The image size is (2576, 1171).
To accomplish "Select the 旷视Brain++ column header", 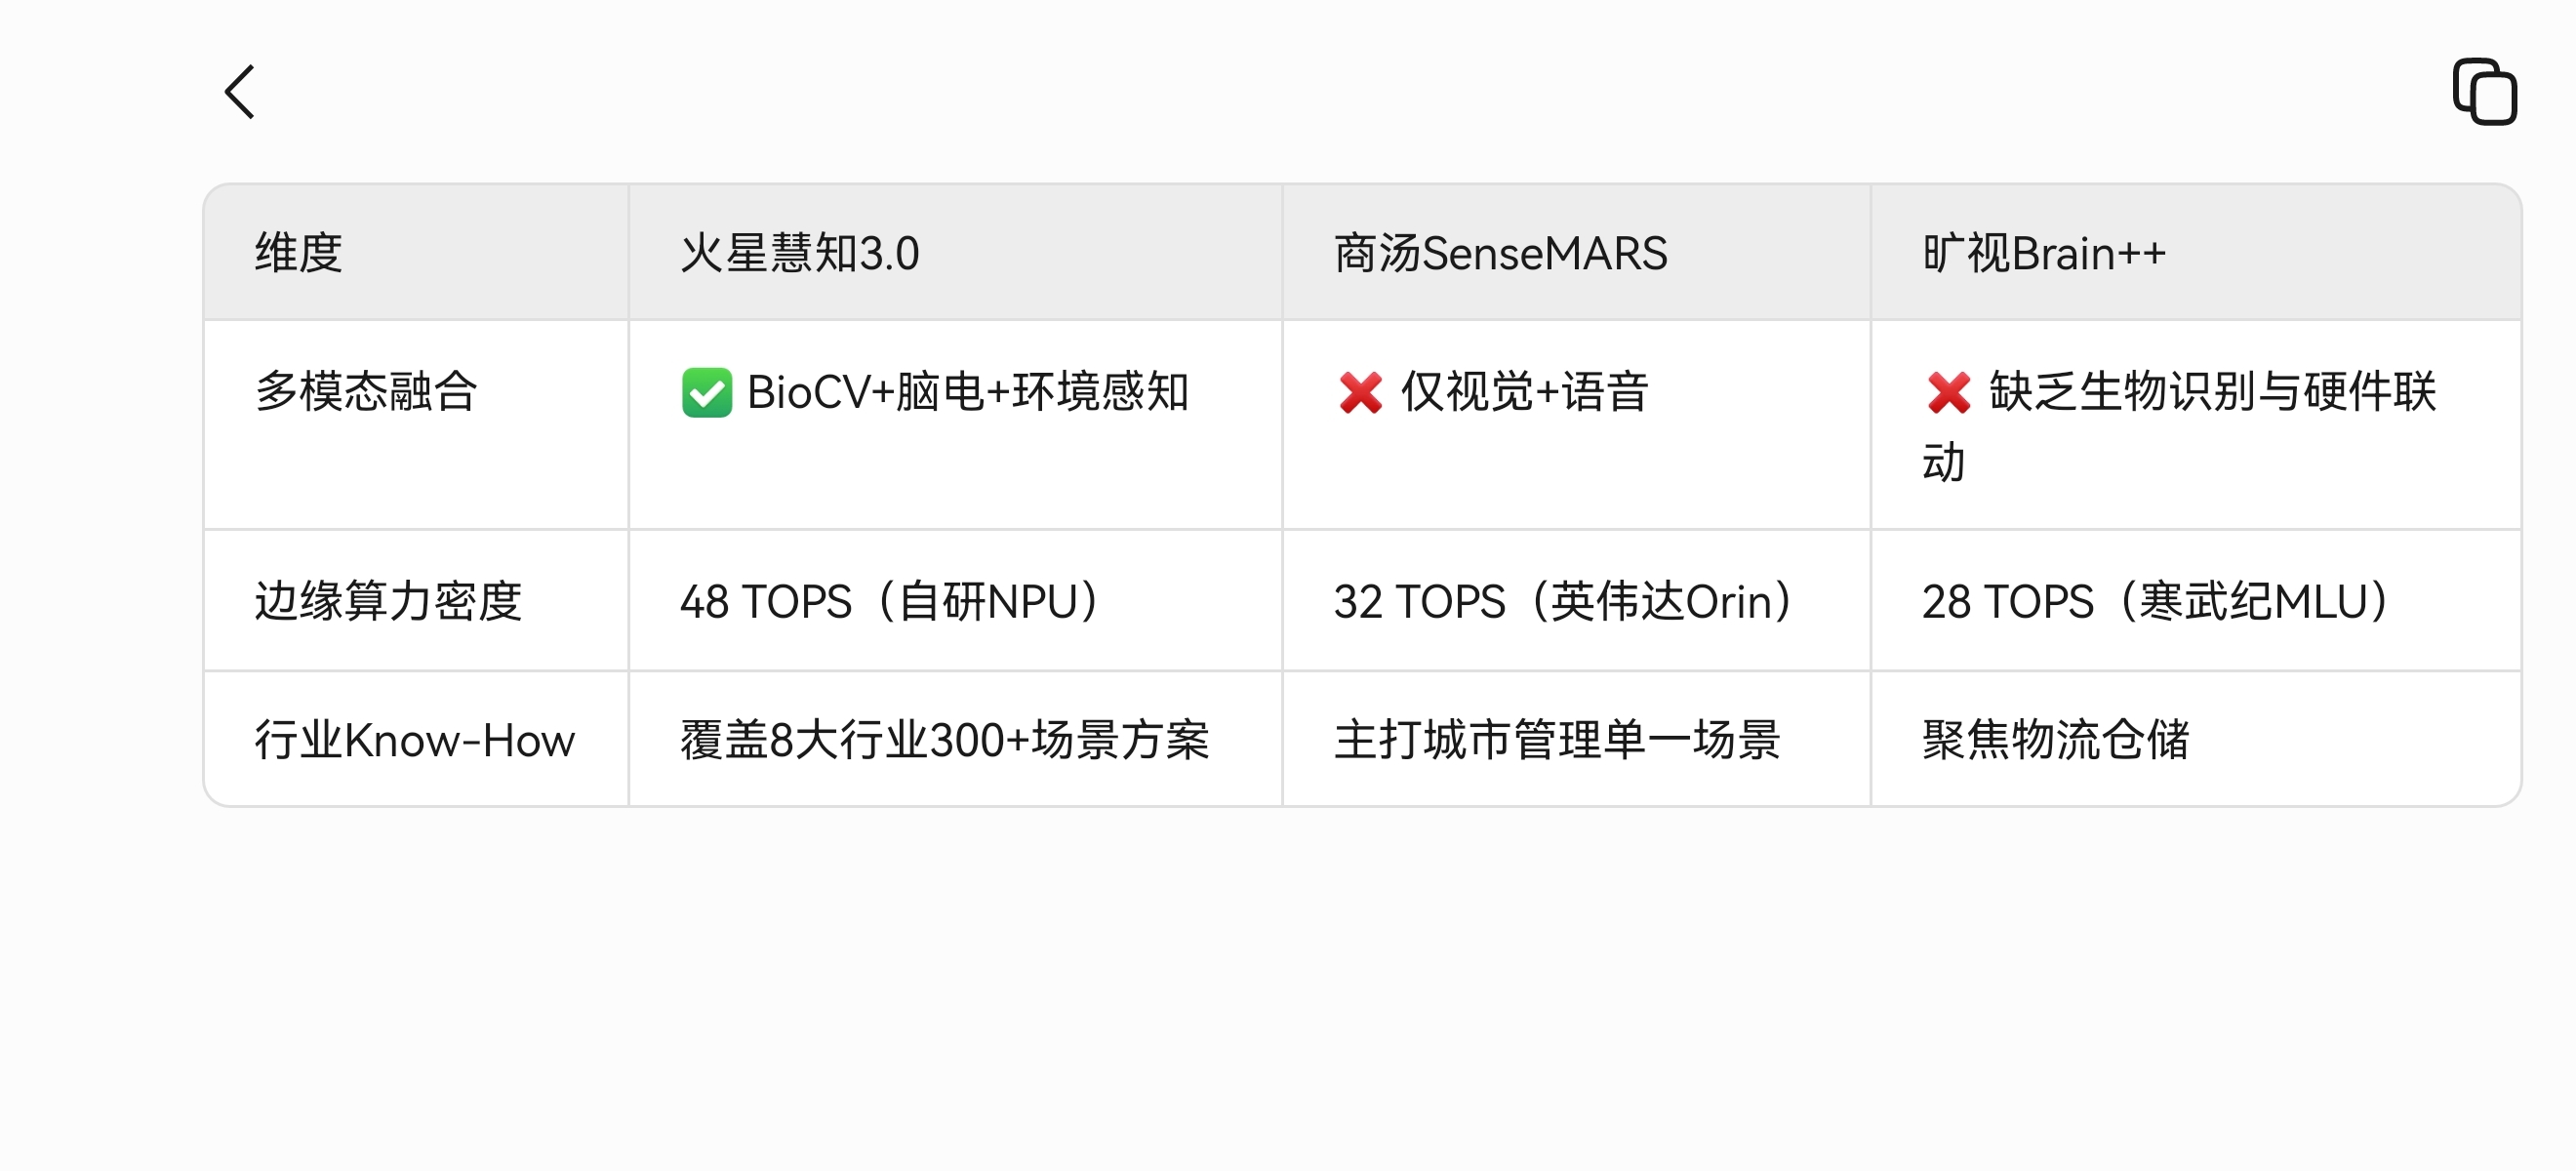I will 2196,252.
